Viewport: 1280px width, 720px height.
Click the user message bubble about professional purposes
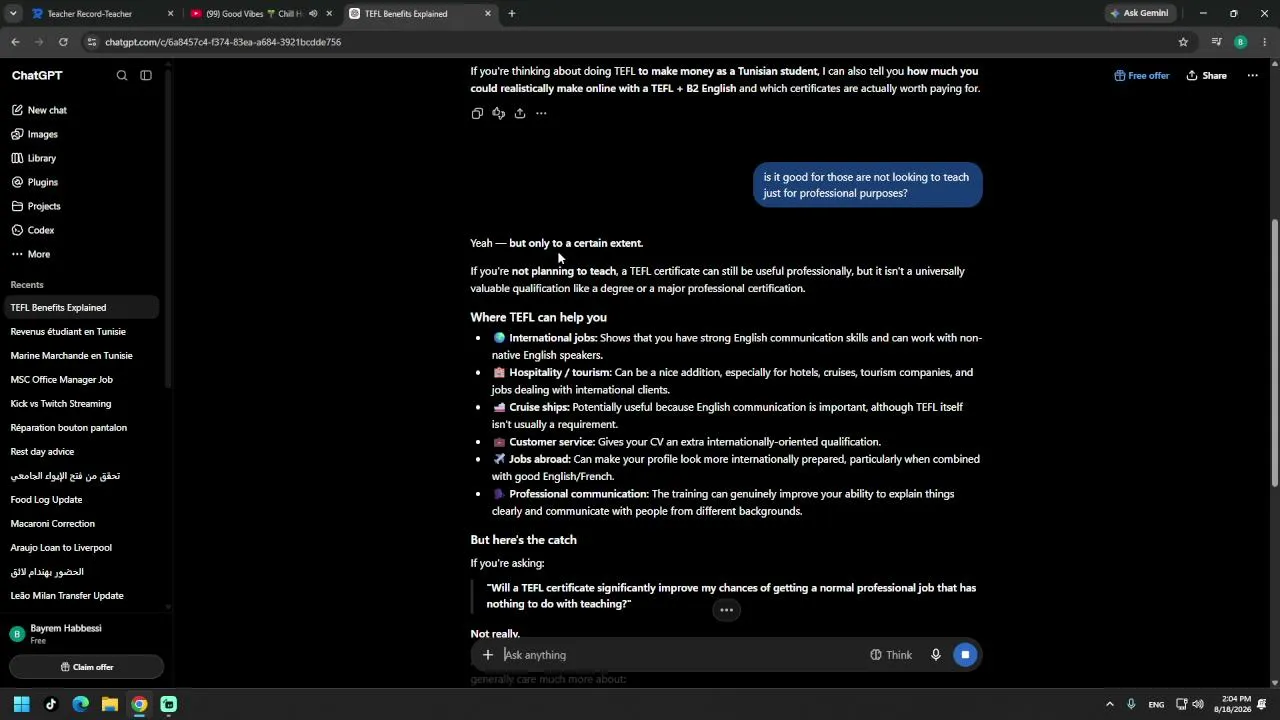pyautogui.click(x=867, y=185)
